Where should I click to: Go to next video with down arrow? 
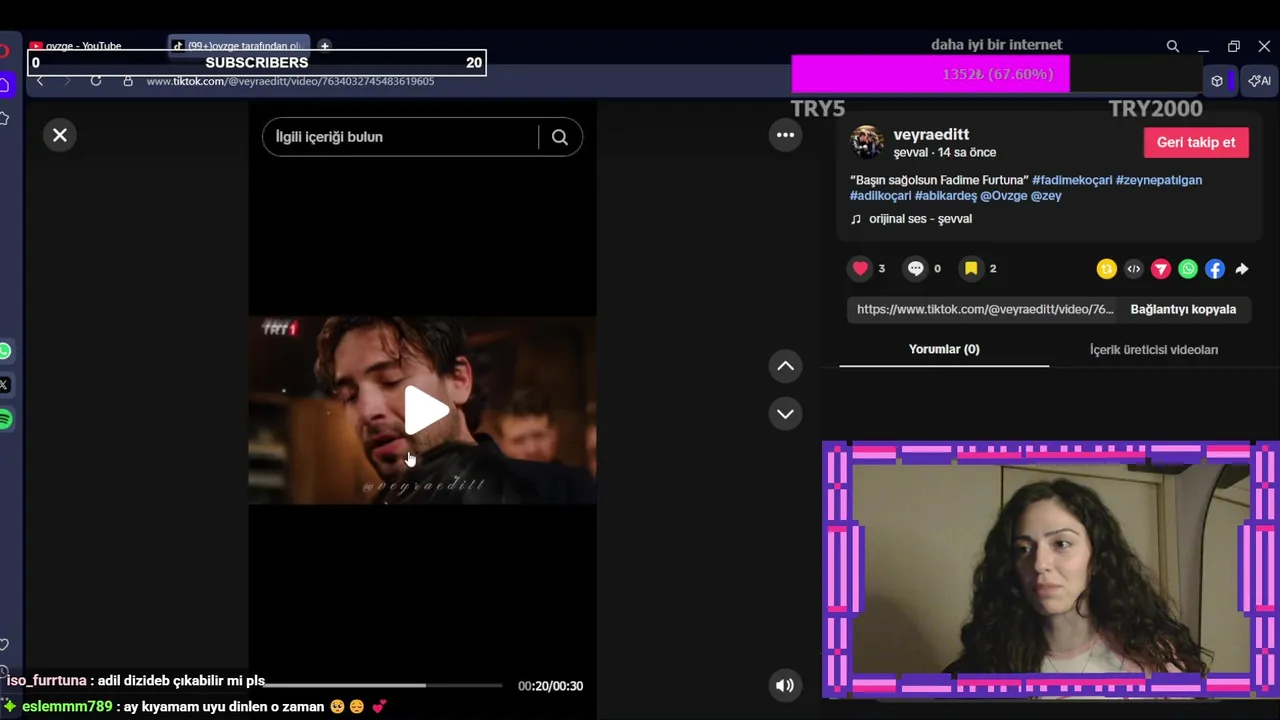point(785,413)
